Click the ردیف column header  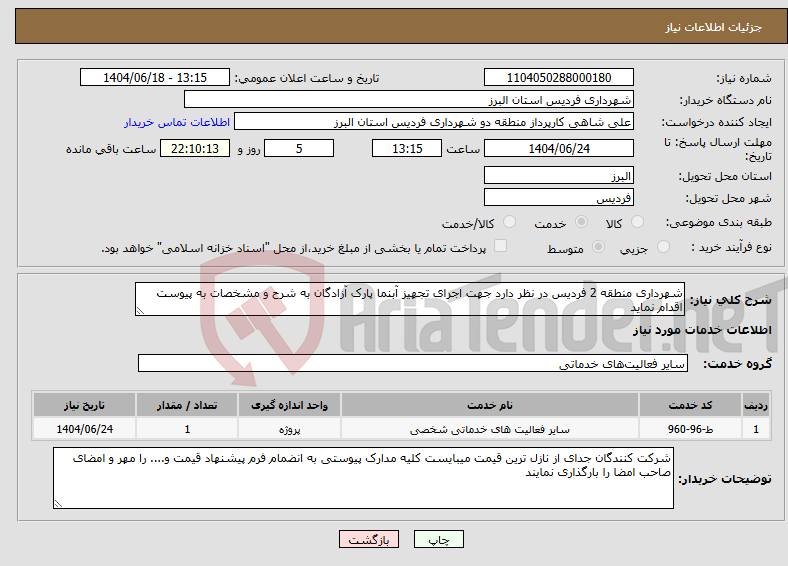(756, 405)
